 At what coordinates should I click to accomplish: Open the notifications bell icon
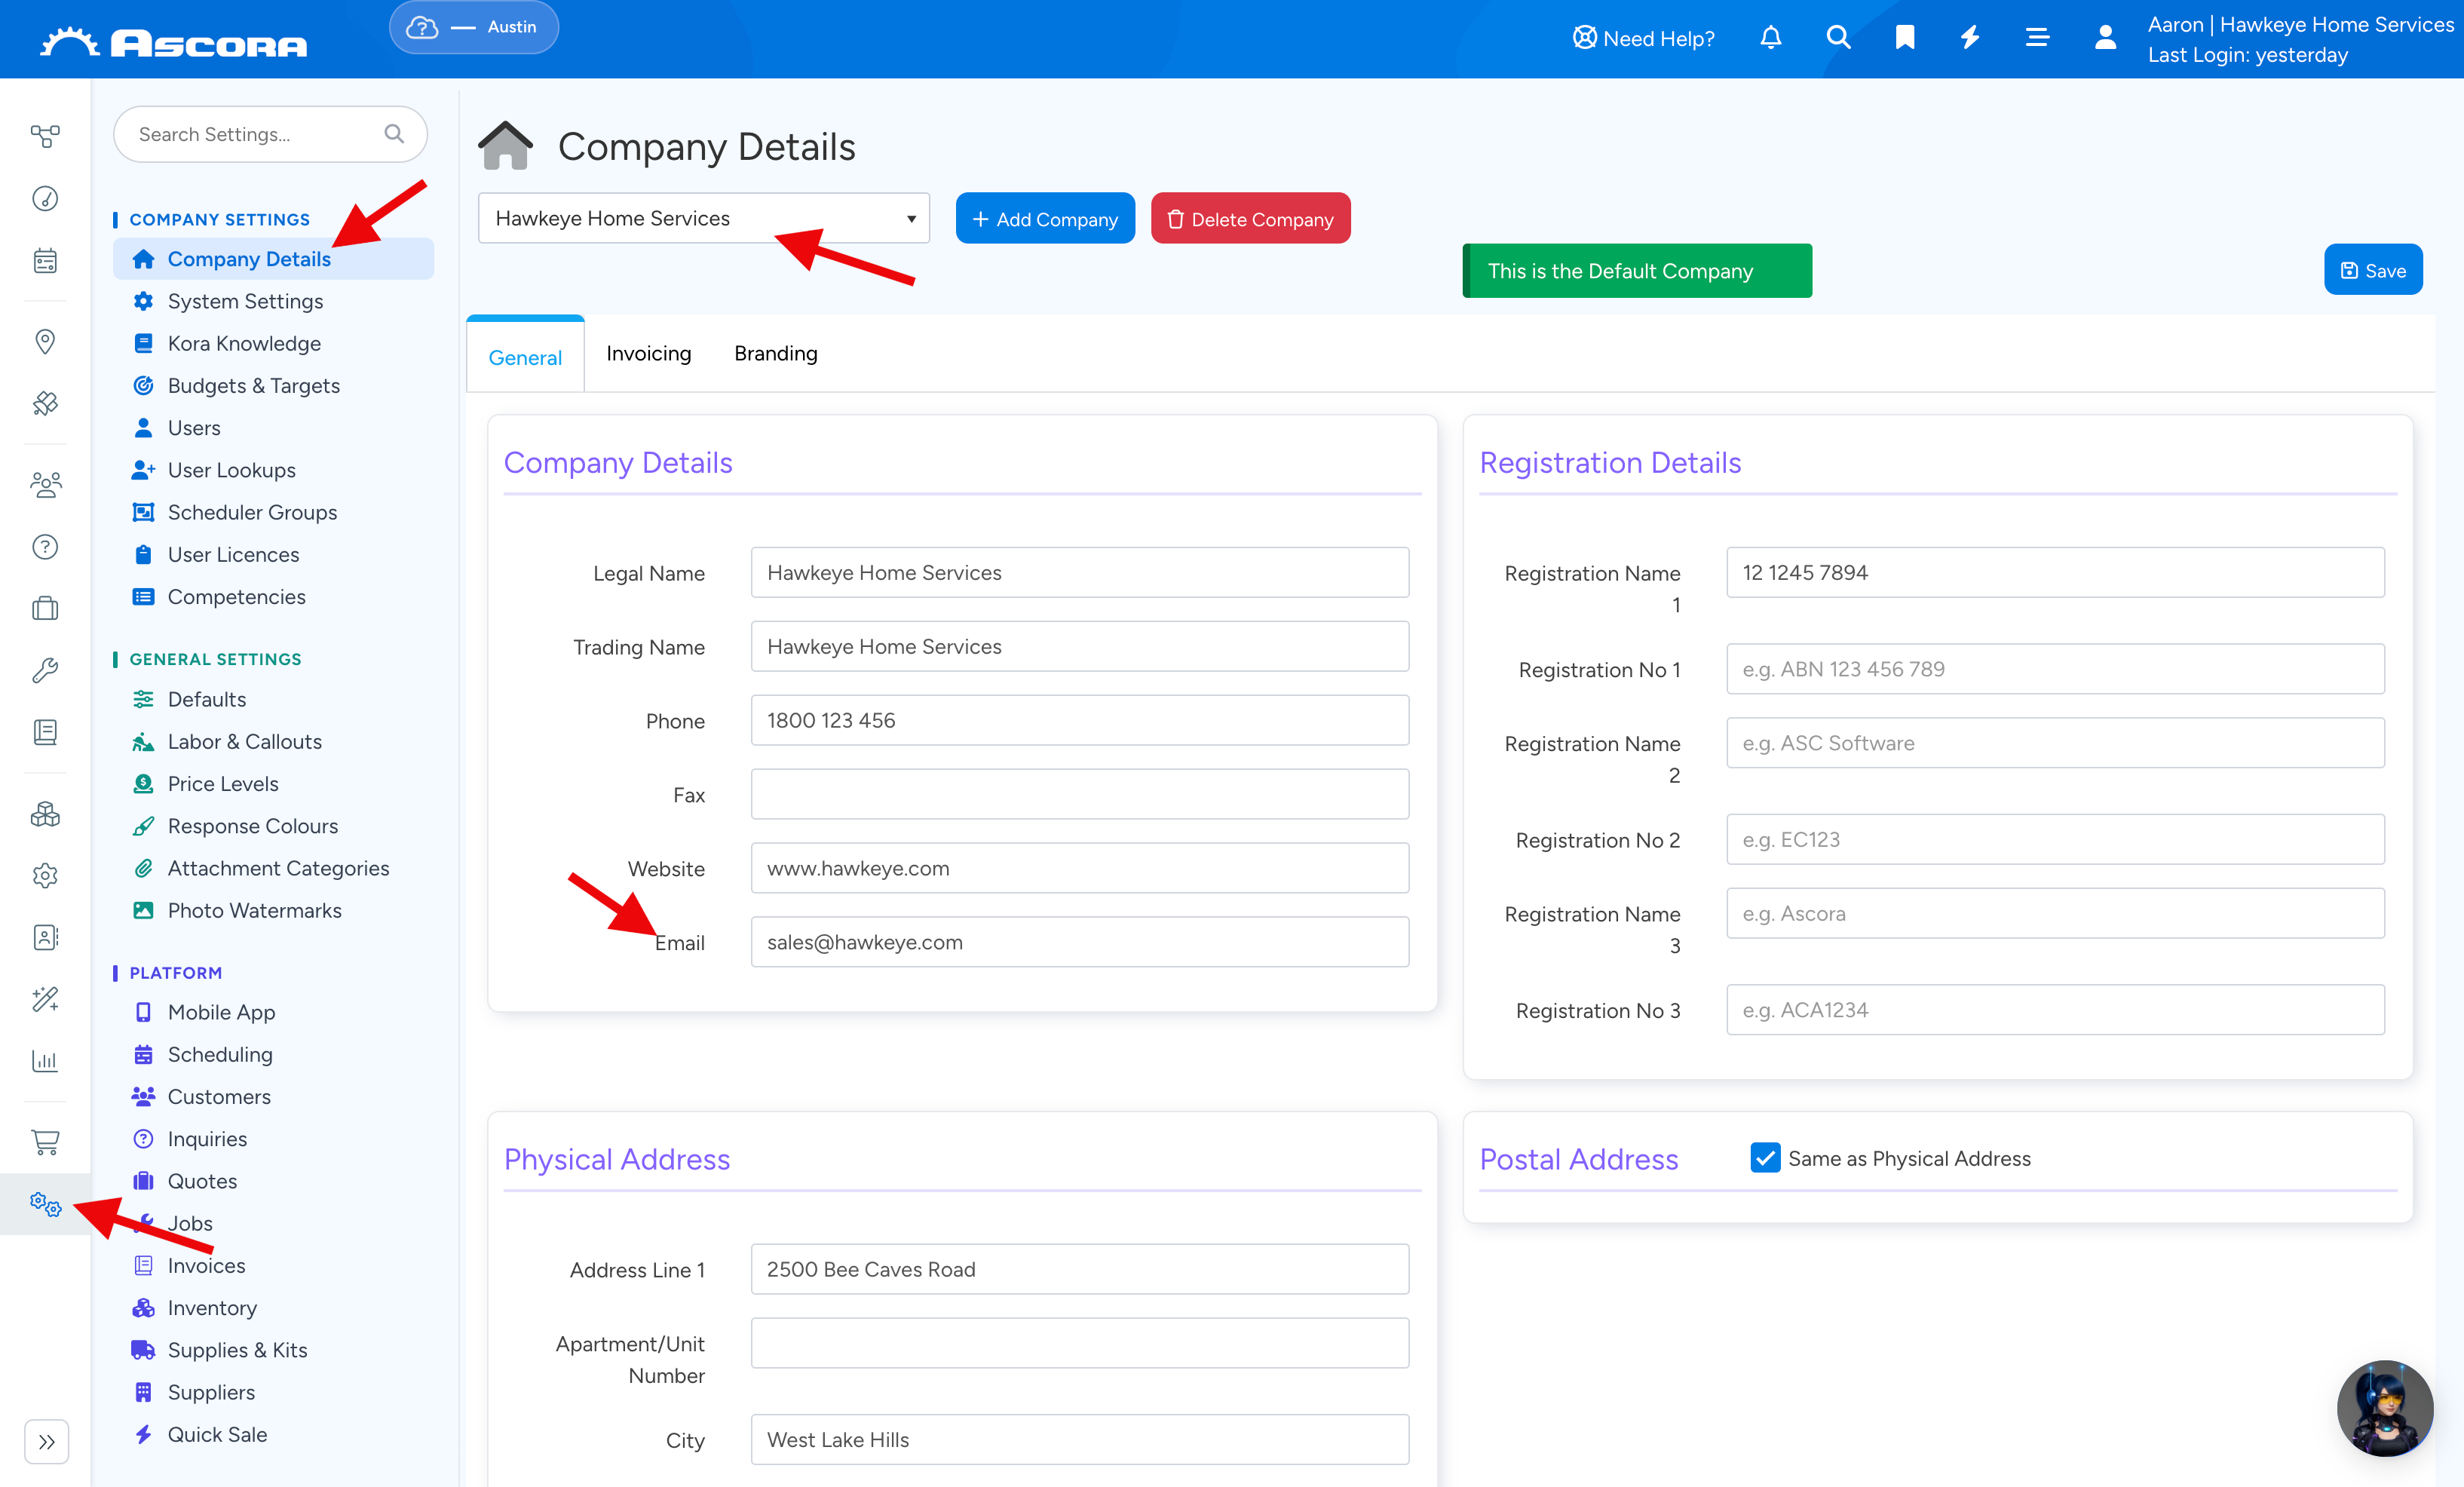tap(1770, 38)
